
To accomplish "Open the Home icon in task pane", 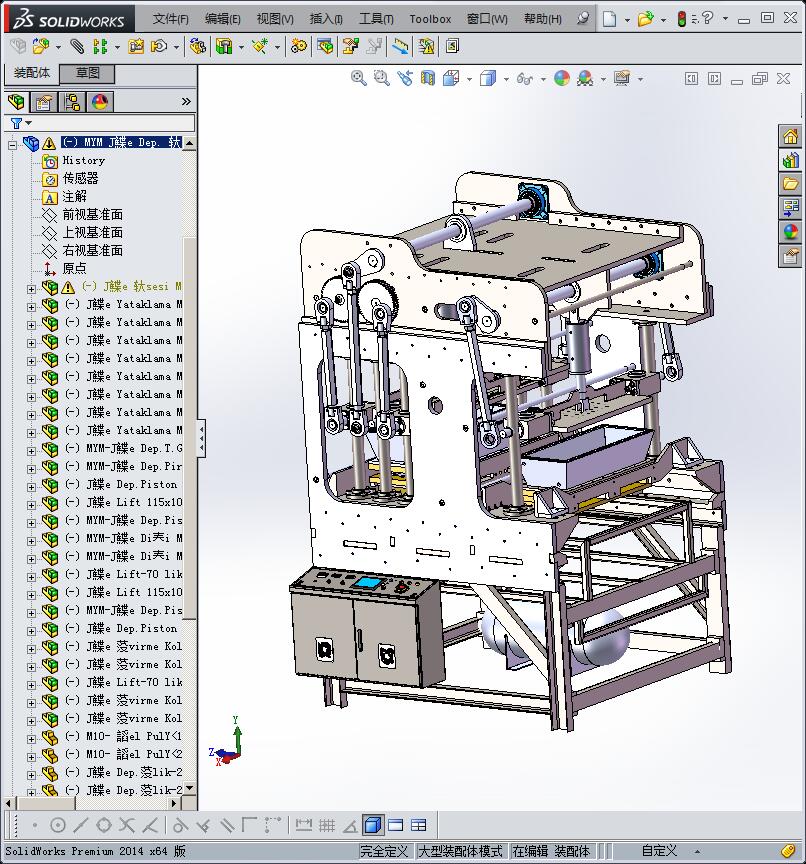I will 790,137.
